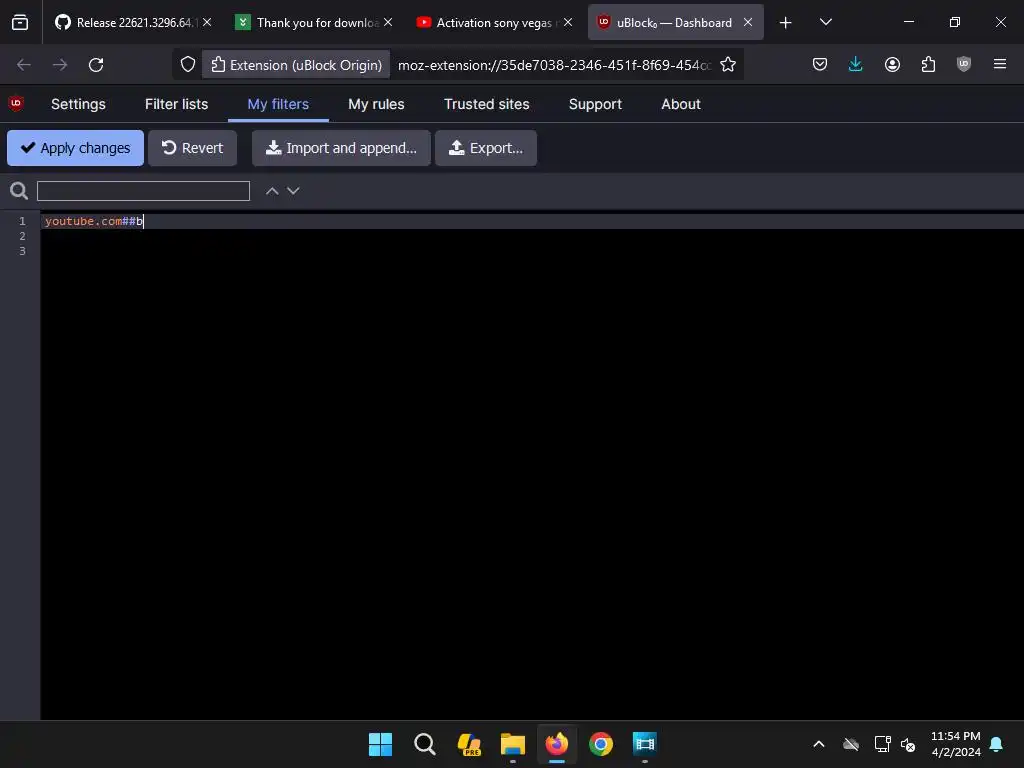Reload the current page
The height and width of the screenshot is (768, 1024).
click(96, 65)
